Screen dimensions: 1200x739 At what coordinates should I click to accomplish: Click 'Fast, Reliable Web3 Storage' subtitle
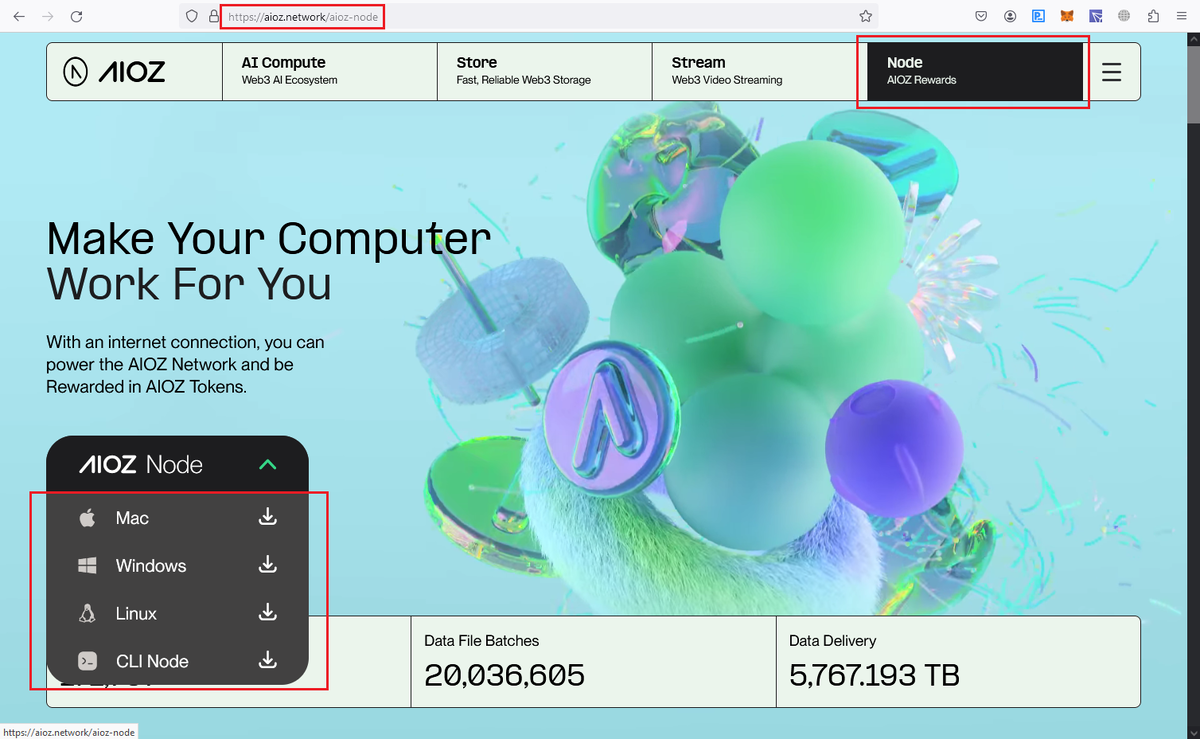pyautogui.click(x=523, y=80)
